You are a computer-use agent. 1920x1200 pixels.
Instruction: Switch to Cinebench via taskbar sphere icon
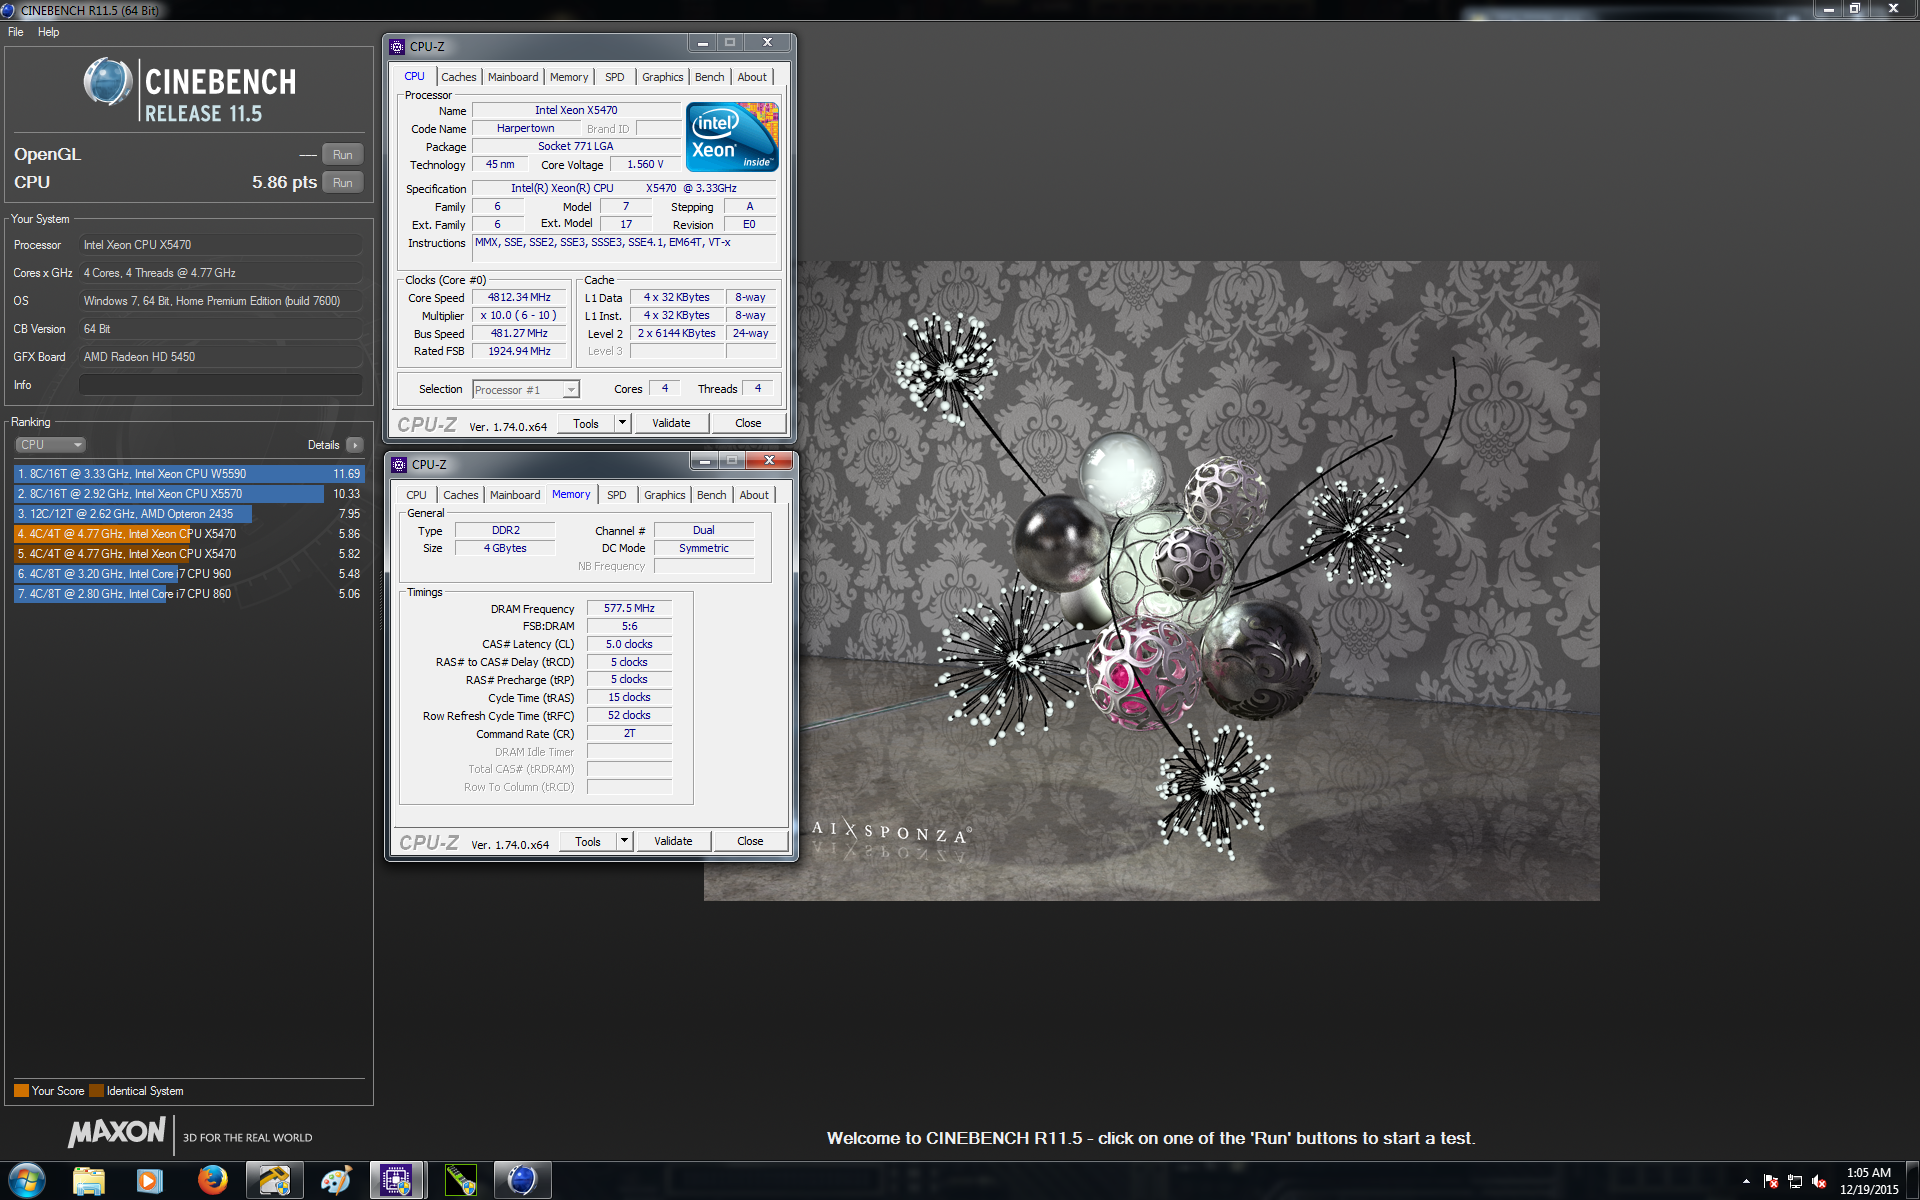click(x=522, y=1180)
